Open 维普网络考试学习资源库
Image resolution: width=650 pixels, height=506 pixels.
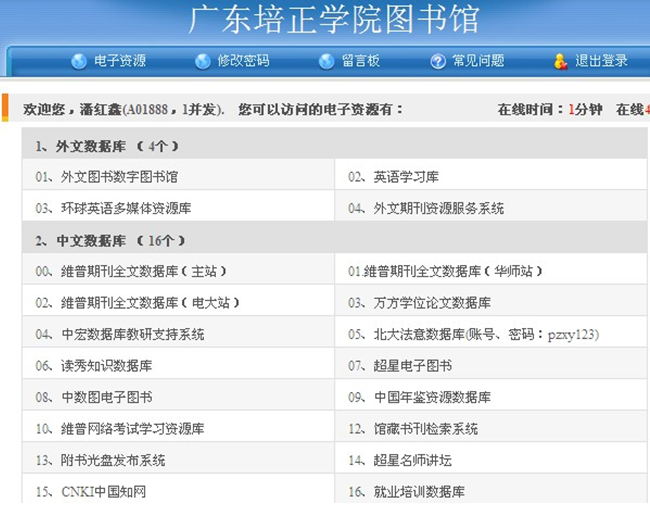(x=133, y=429)
